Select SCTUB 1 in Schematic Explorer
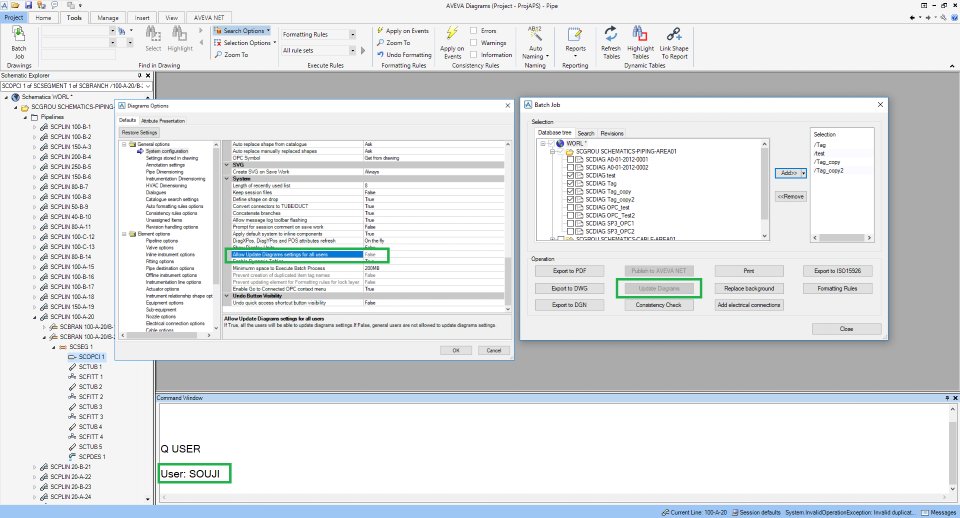The height and width of the screenshot is (518, 960). (x=90, y=366)
